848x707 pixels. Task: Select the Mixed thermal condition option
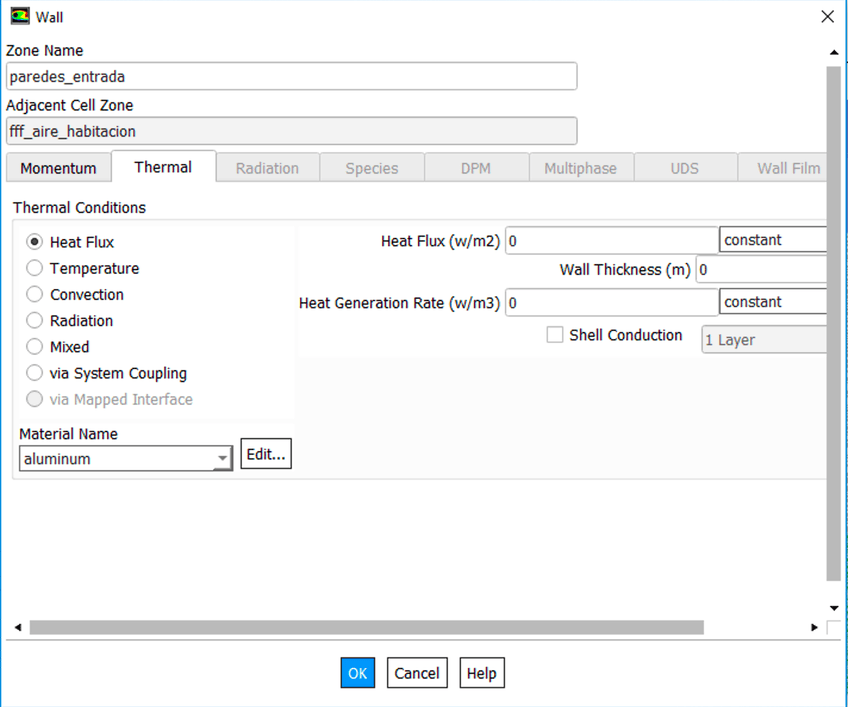pyautogui.click(x=35, y=347)
